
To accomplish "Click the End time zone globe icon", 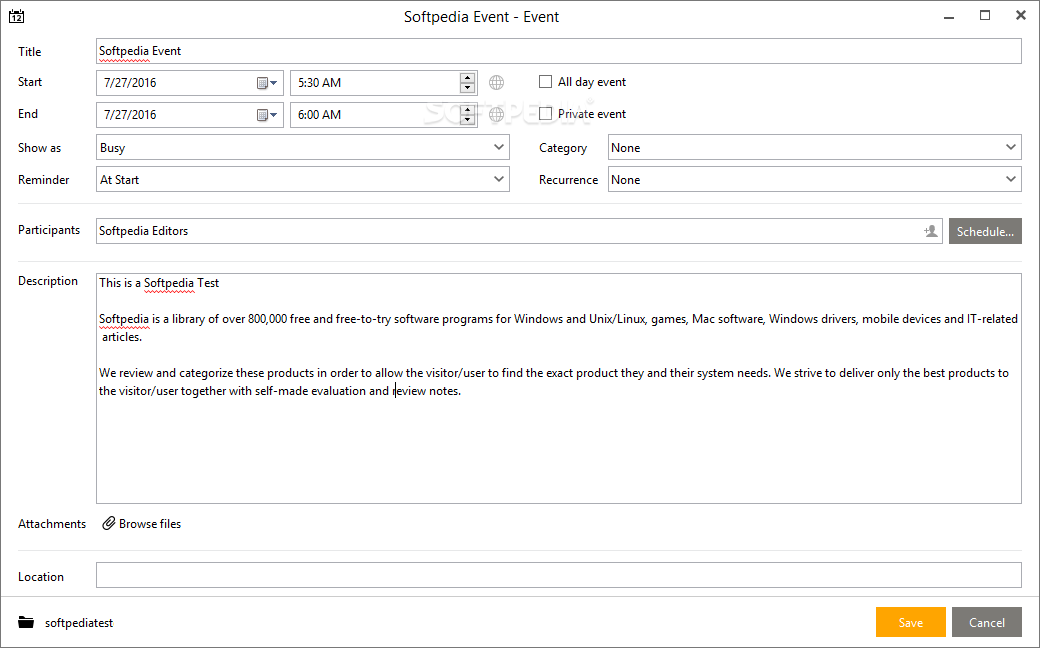I will click(x=496, y=114).
